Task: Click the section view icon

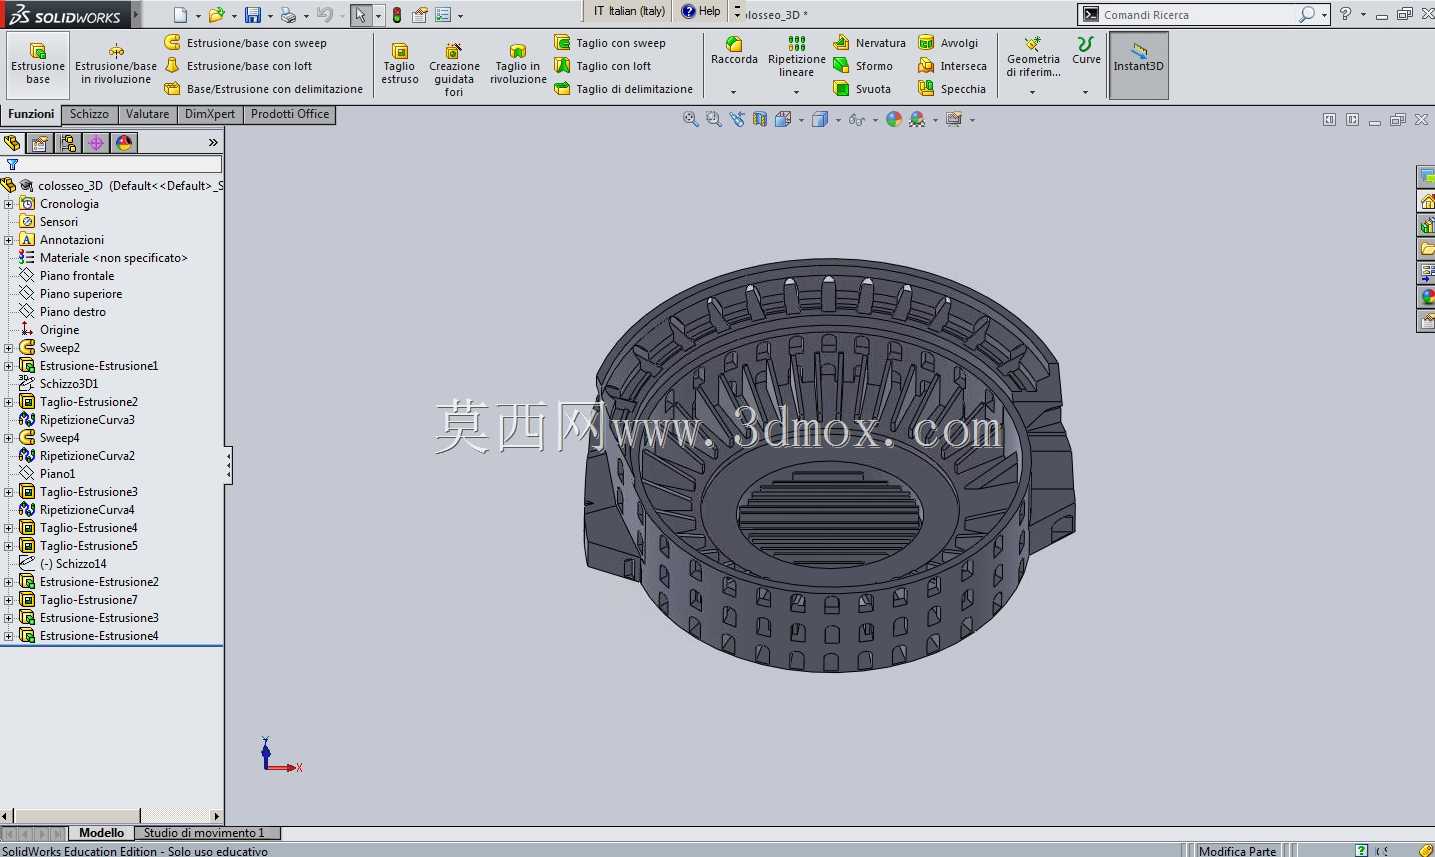Action: (x=760, y=119)
